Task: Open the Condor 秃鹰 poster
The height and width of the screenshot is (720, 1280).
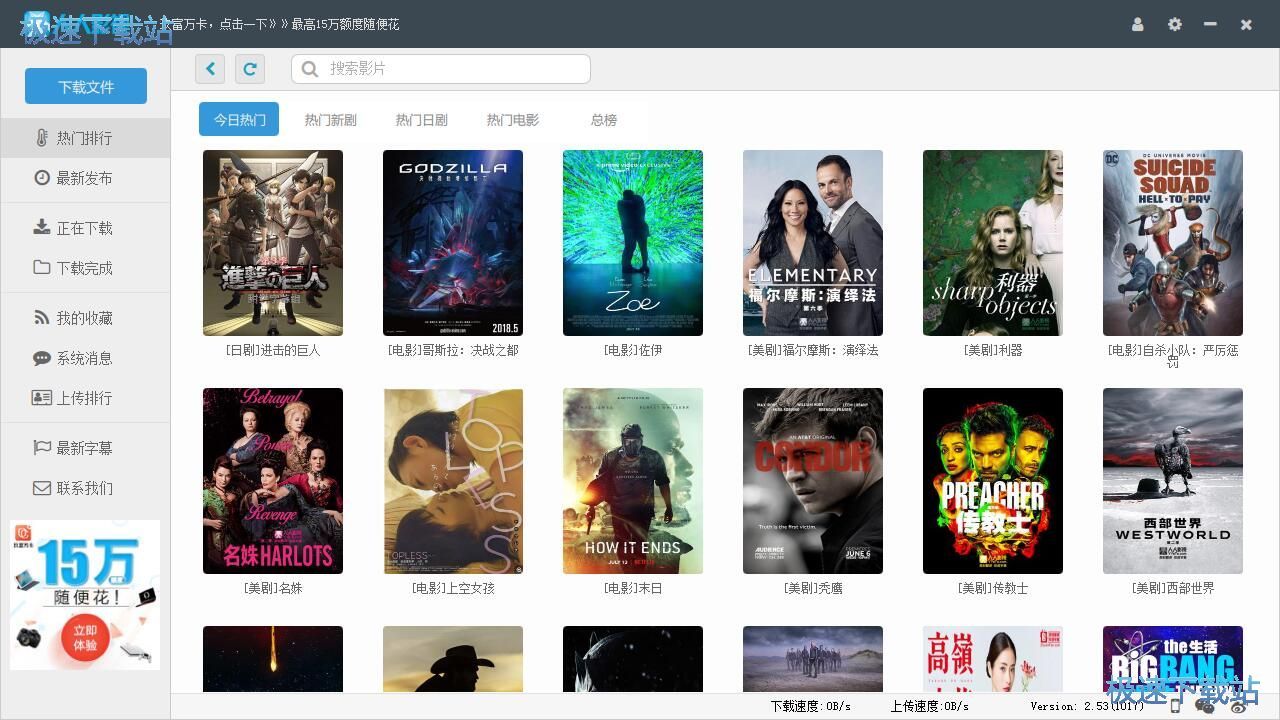Action: 813,481
